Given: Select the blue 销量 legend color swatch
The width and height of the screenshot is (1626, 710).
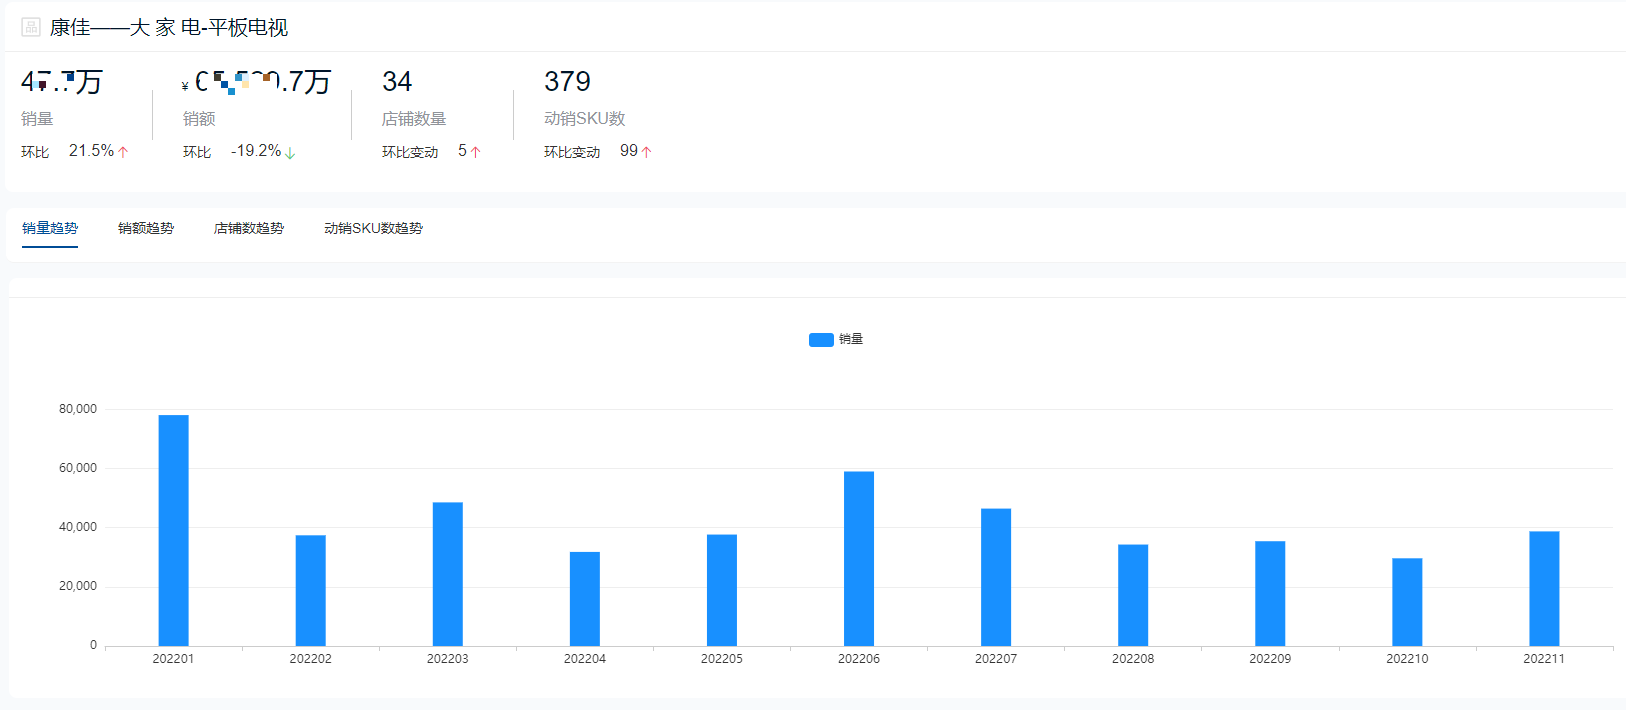Looking at the screenshot, I should click(821, 340).
